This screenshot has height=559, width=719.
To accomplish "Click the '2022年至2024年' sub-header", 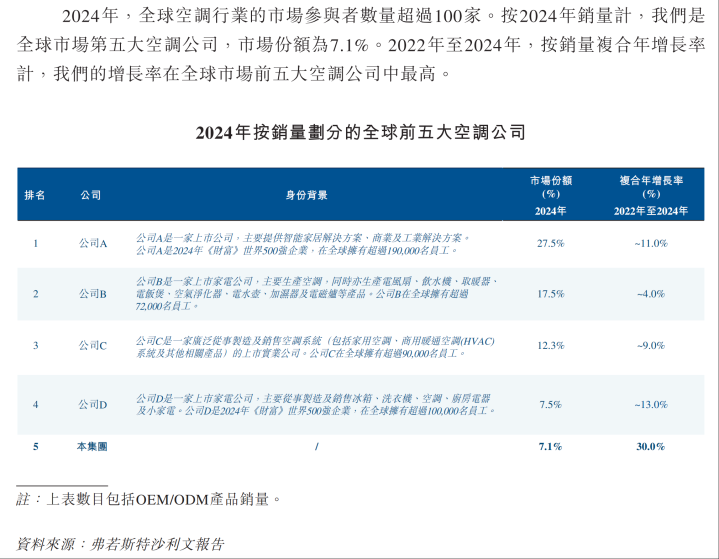I will coord(651,211).
